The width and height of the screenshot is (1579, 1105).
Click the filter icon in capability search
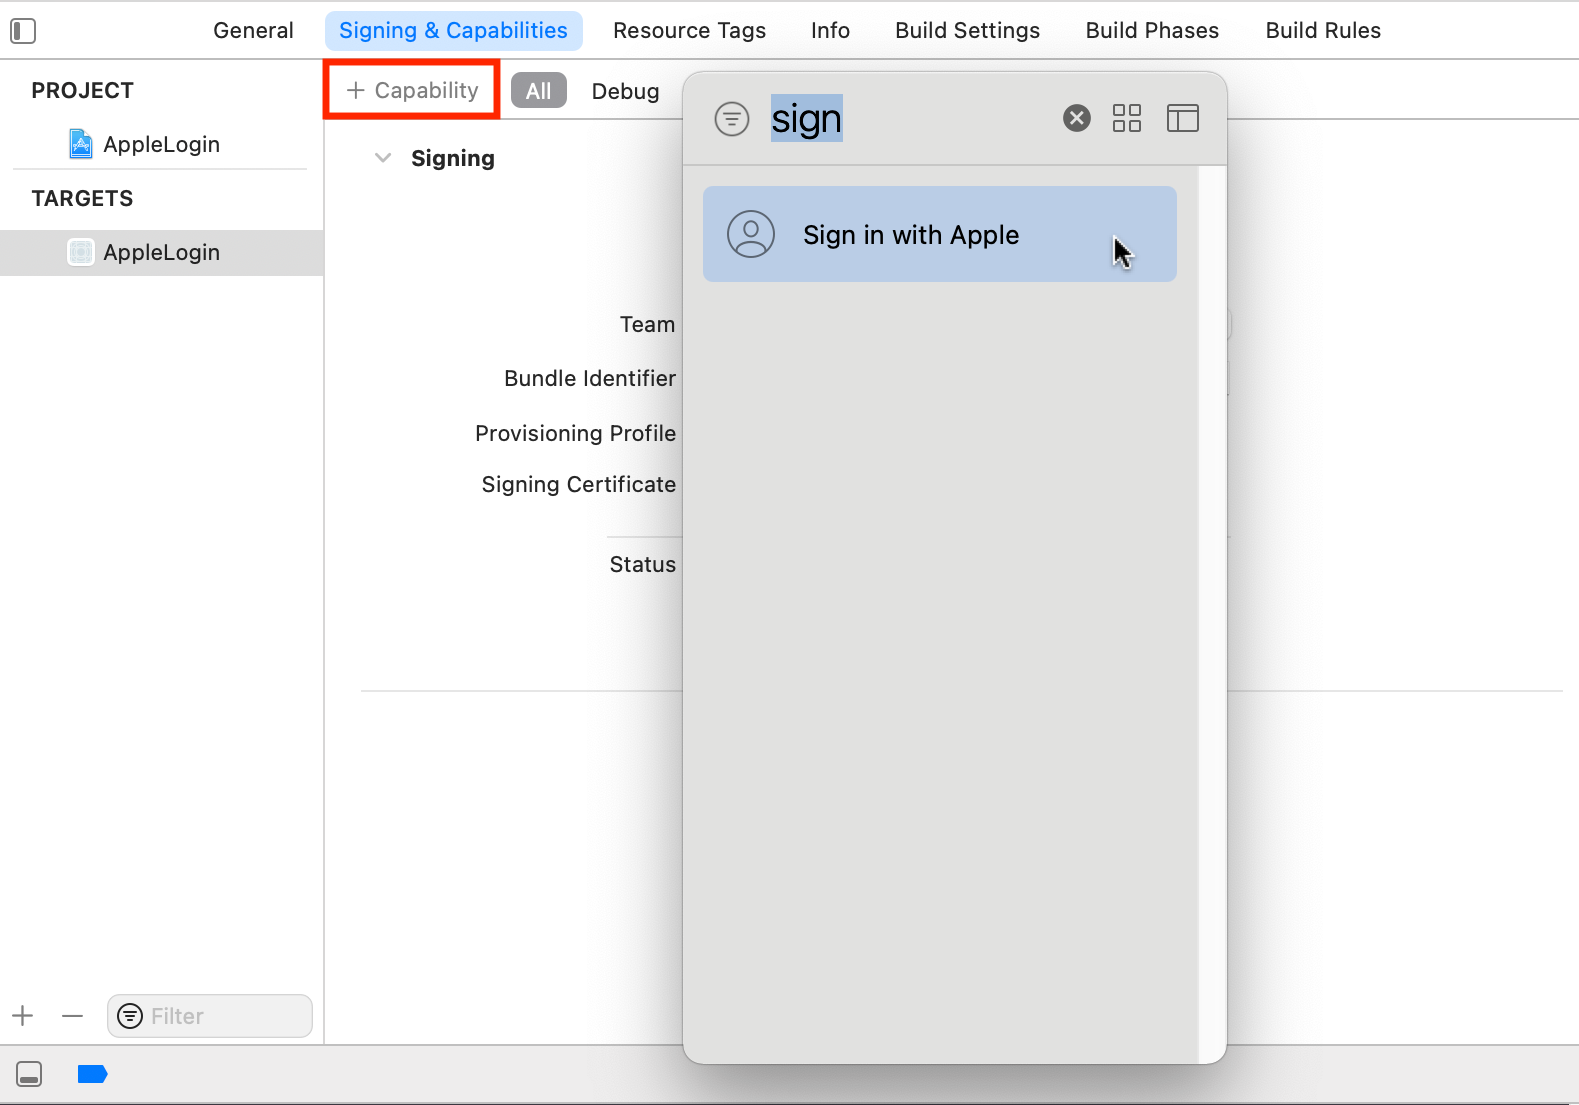(x=732, y=119)
